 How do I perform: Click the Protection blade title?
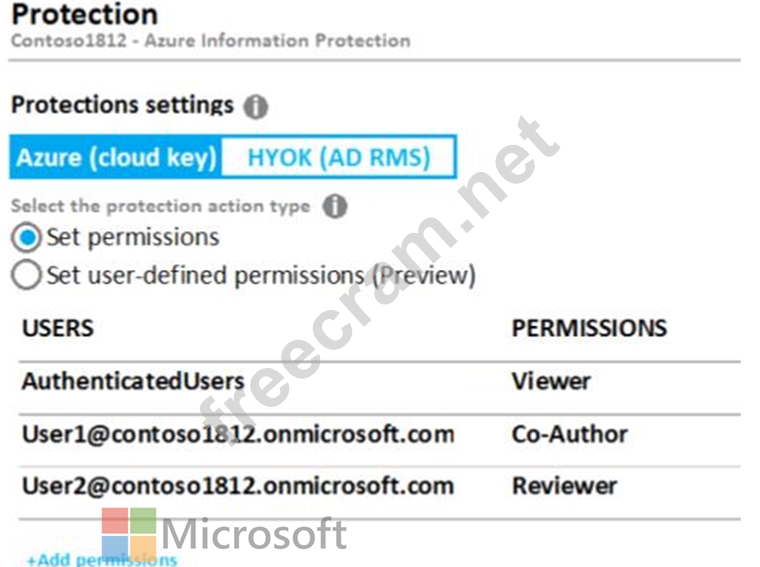point(84,15)
